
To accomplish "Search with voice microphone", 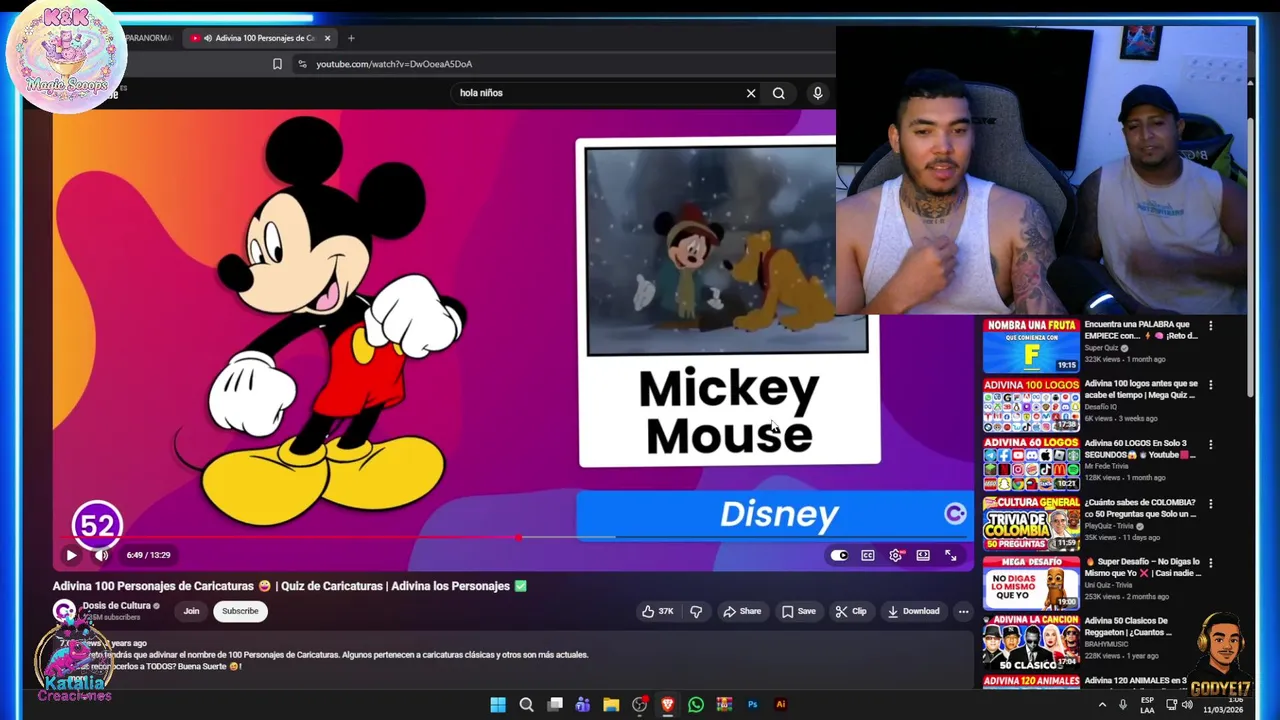I will [818, 93].
